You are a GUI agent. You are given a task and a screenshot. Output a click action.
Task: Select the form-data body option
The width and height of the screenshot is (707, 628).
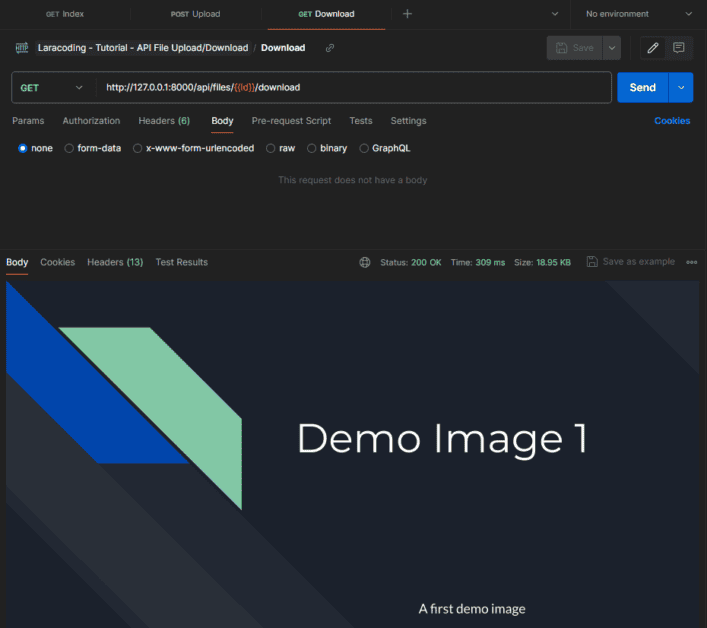pos(93,148)
